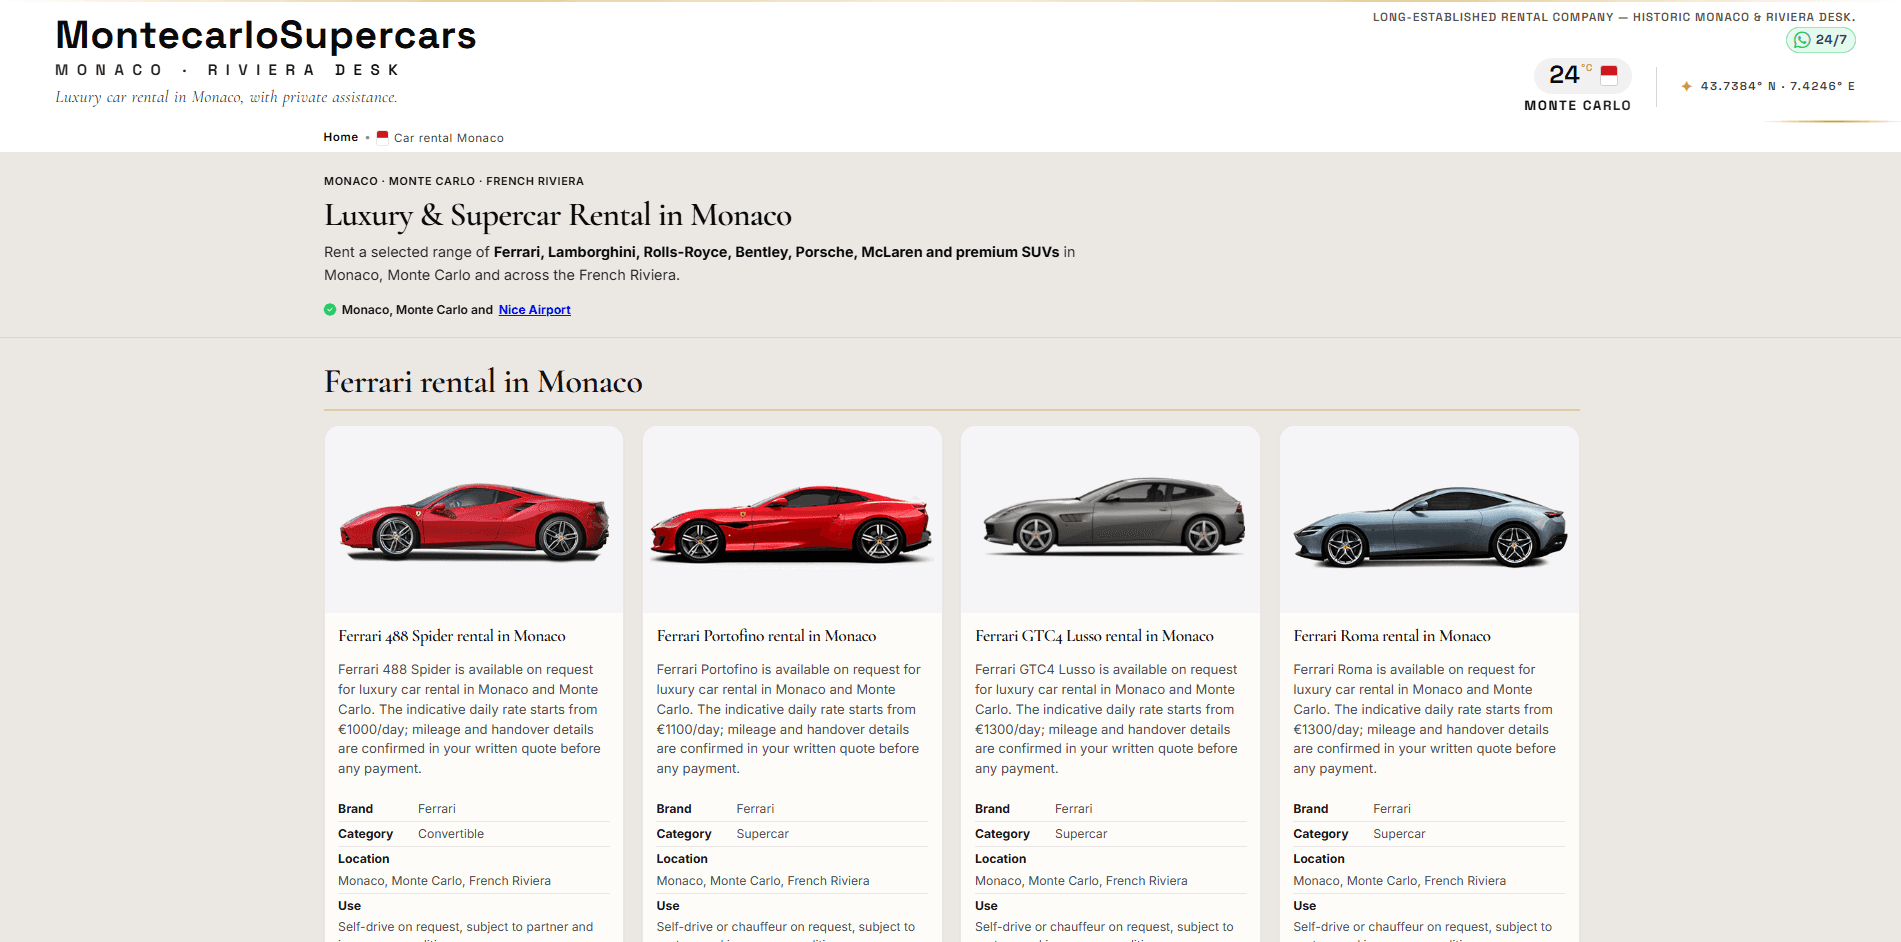
Task: Click the Ferrari 488 Spider description paragraph
Action: click(470, 719)
